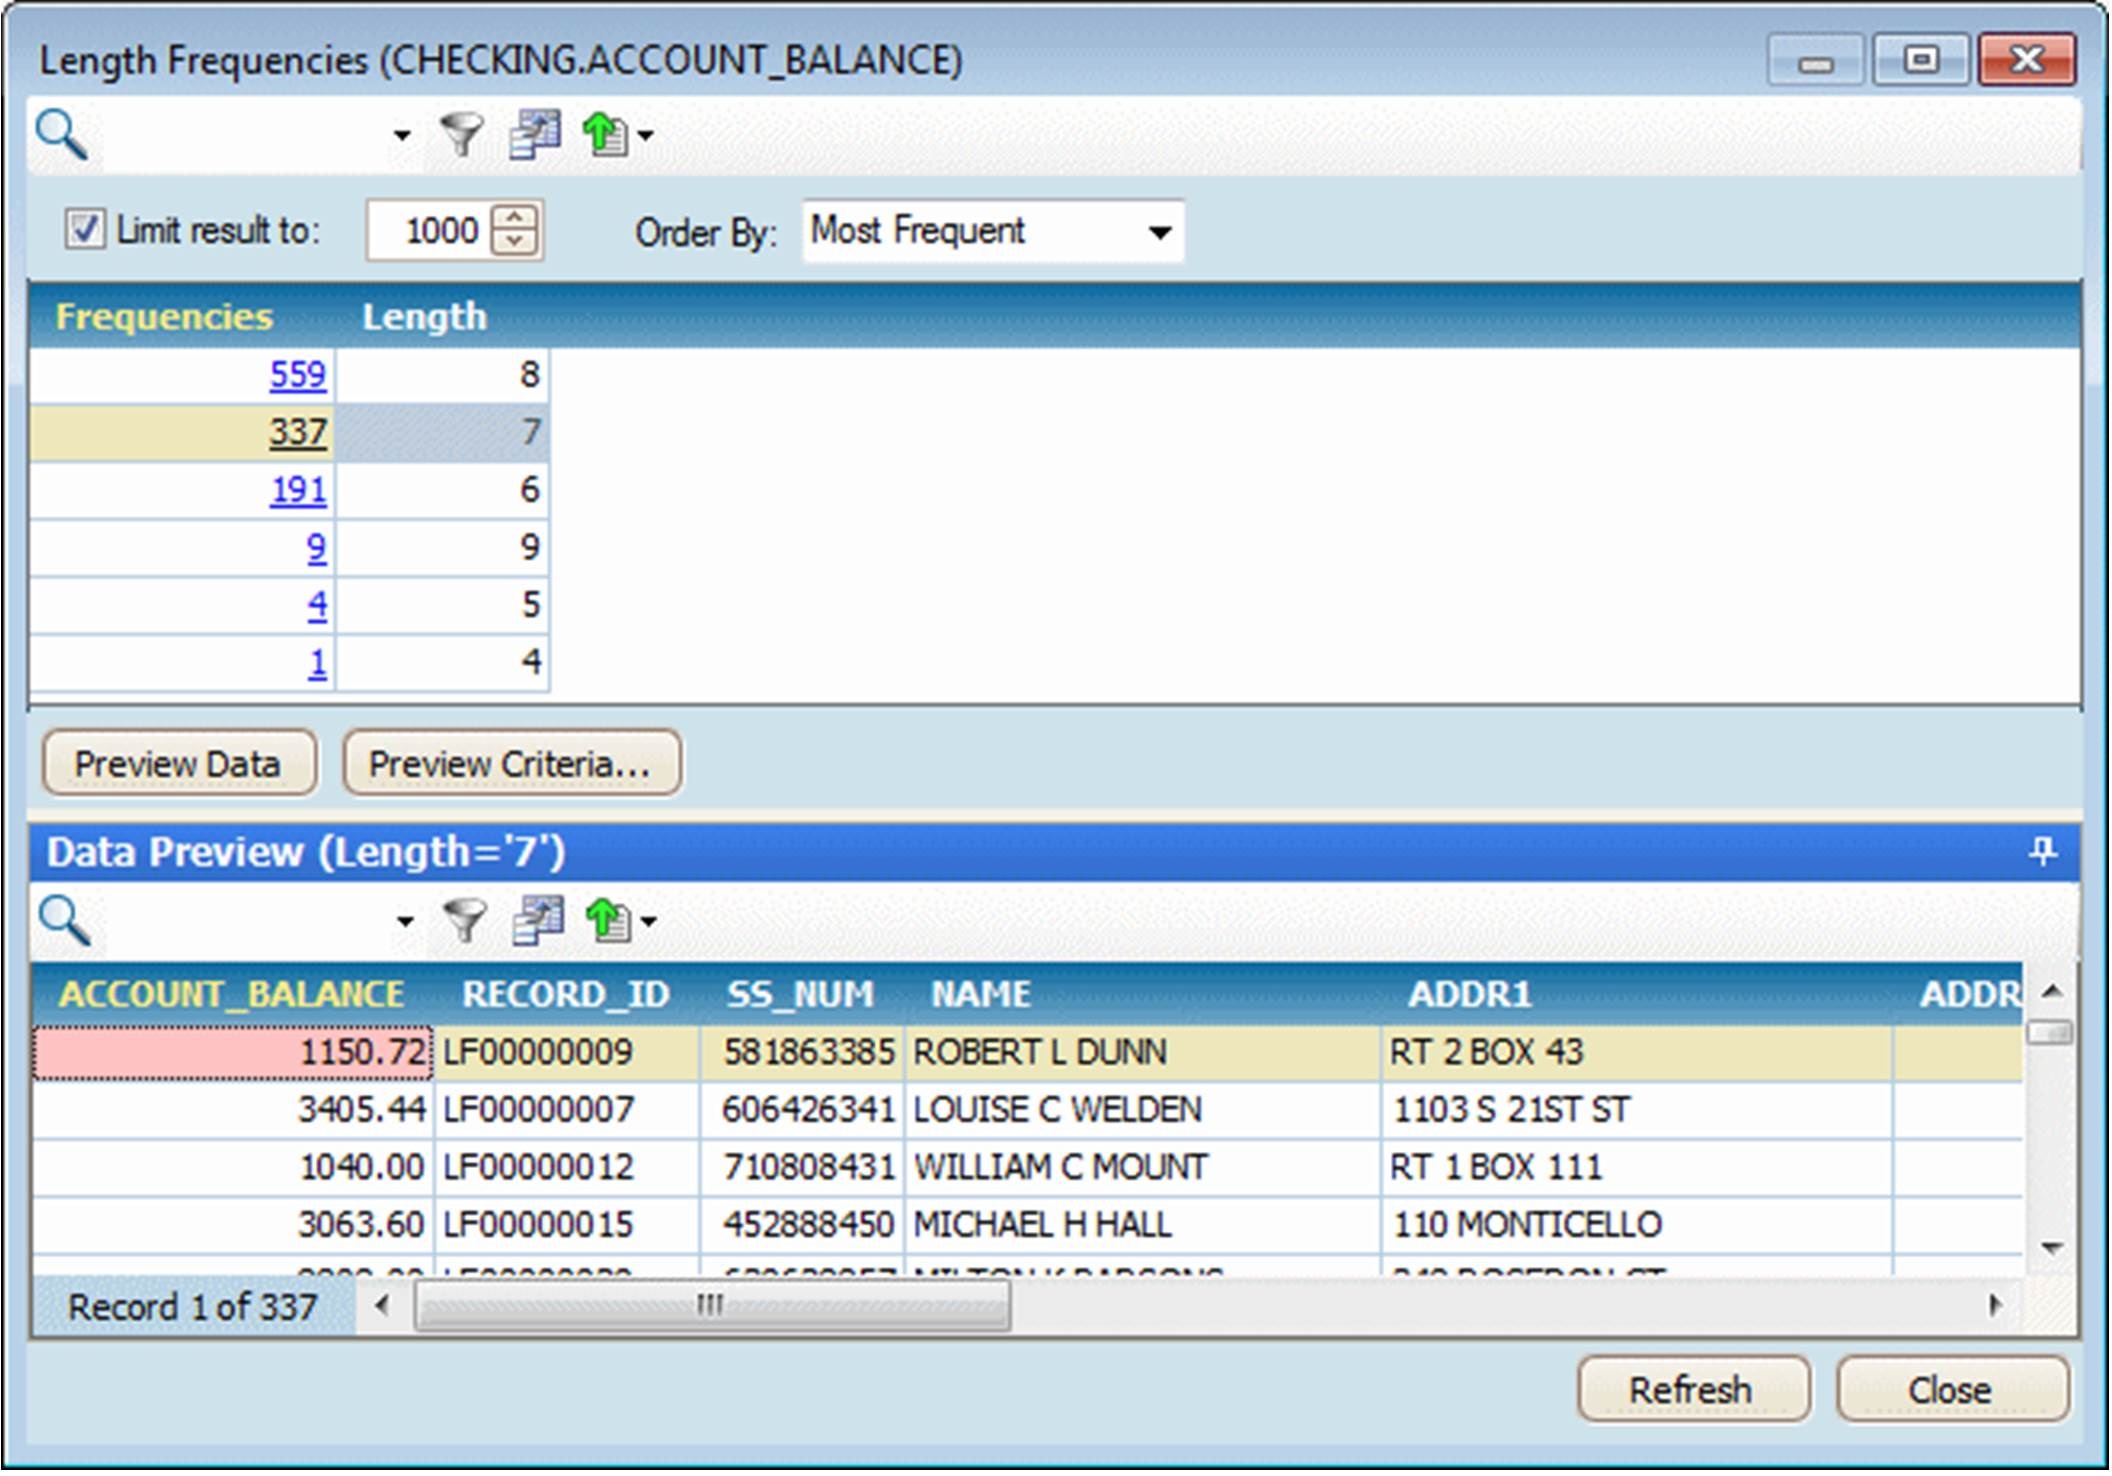Click the search magnifier in the top toolbar
Viewport: 2112px width, 1476px height.
click(62, 135)
